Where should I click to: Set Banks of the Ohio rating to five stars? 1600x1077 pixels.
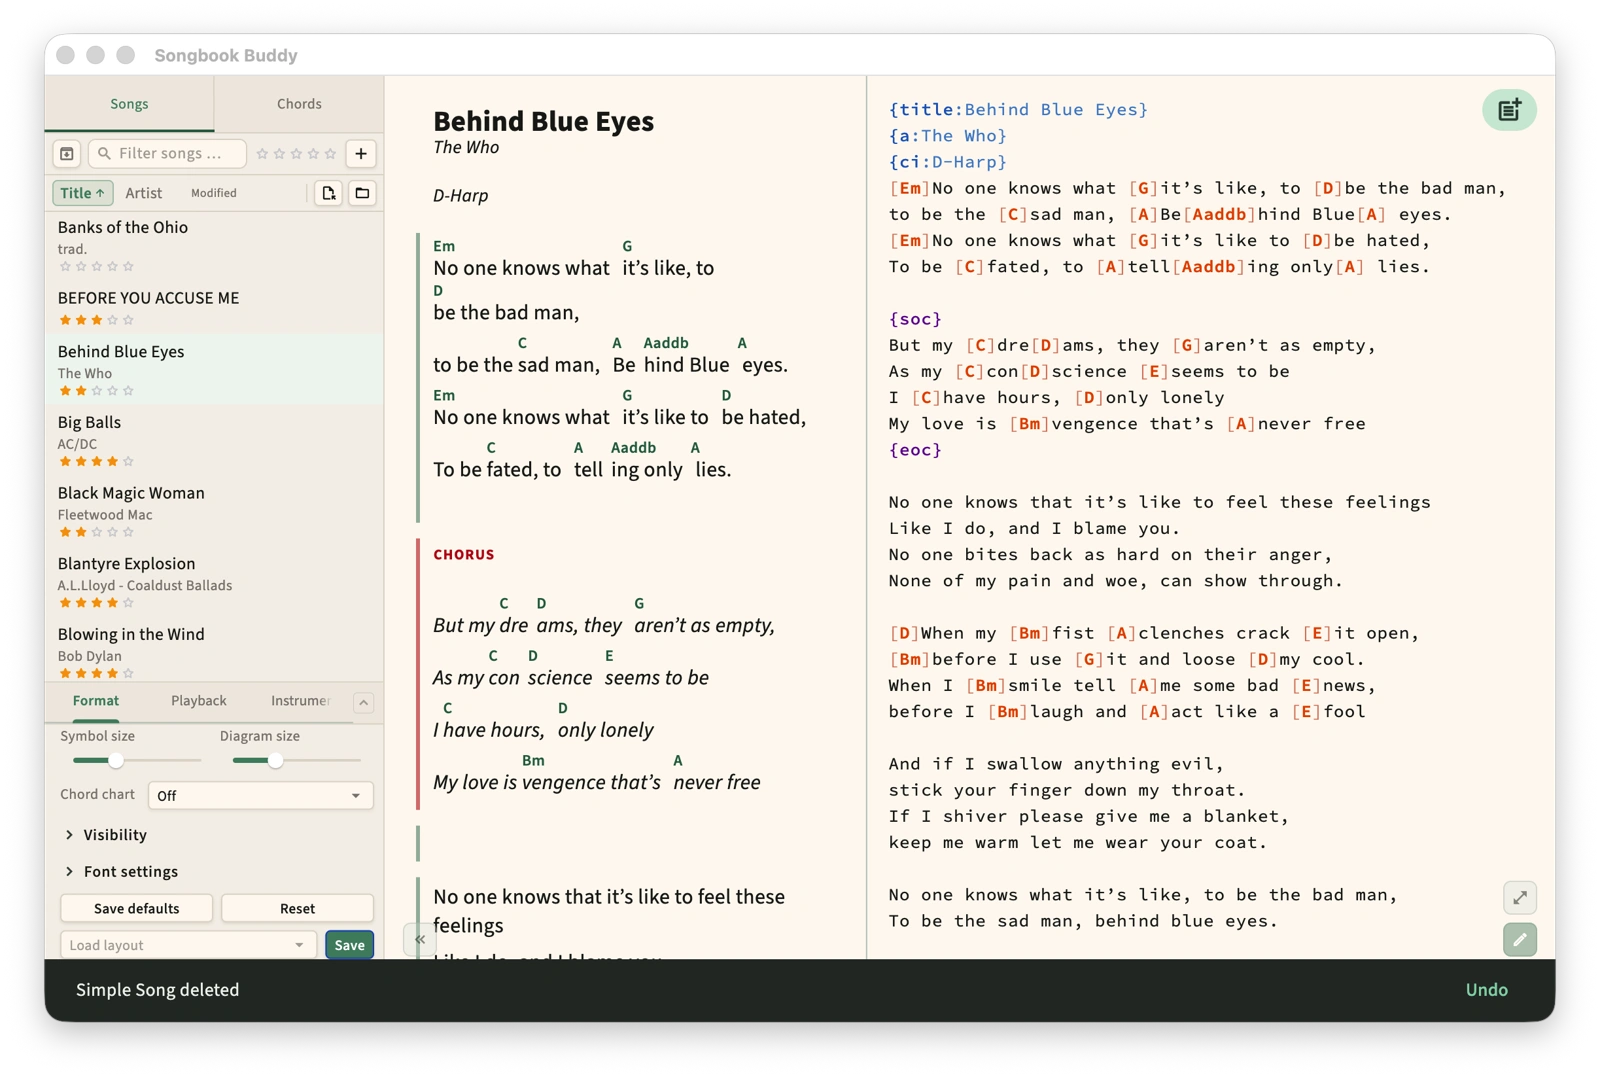coord(128,266)
